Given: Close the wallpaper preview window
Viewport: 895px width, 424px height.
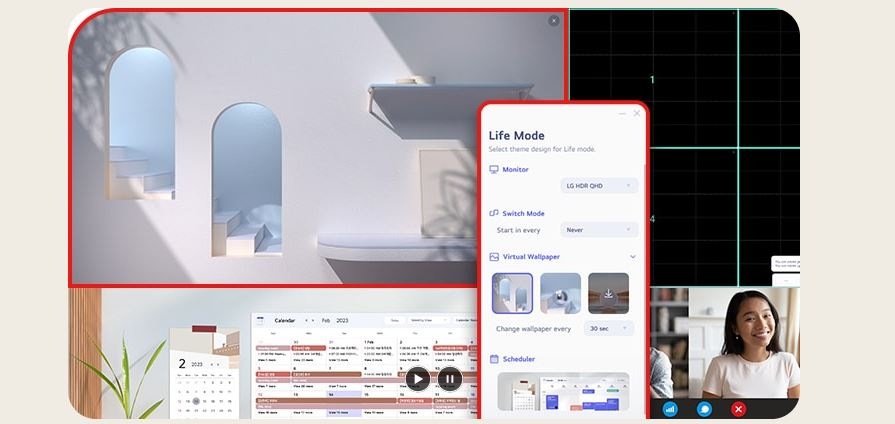Looking at the screenshot, I should click(554, 21).
